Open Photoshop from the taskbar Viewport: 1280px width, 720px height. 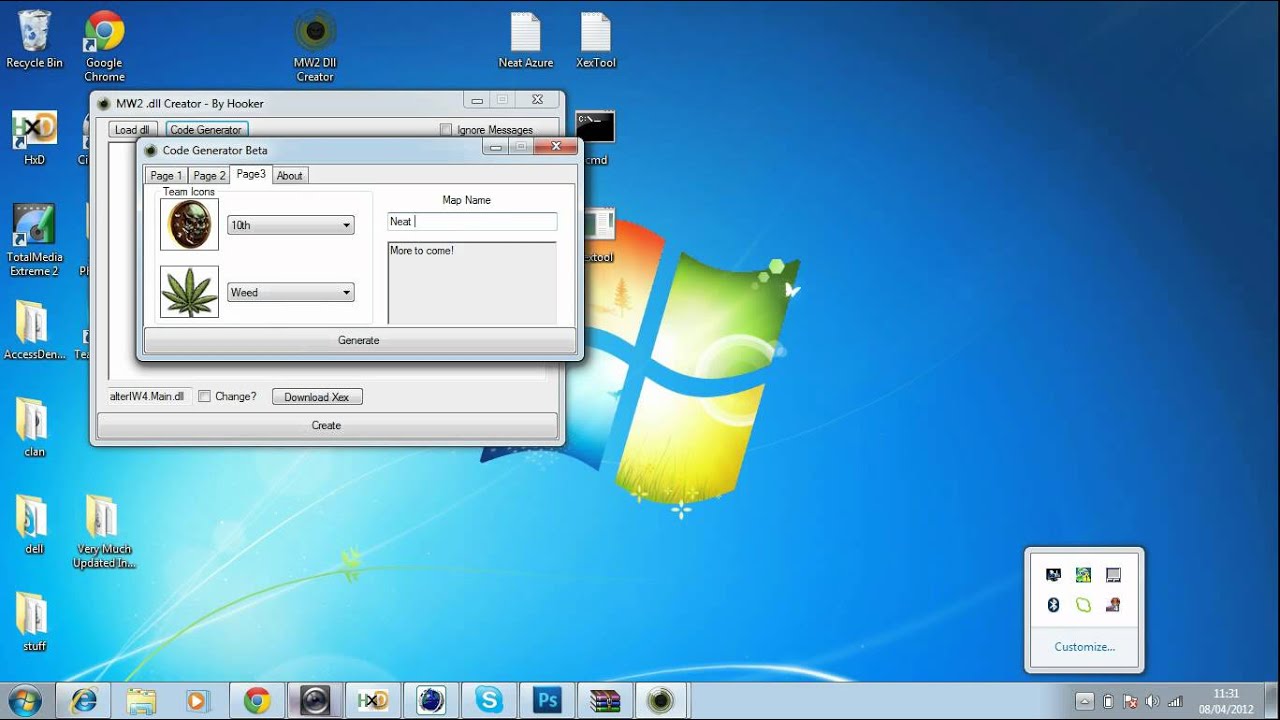[x=547, y=700]
